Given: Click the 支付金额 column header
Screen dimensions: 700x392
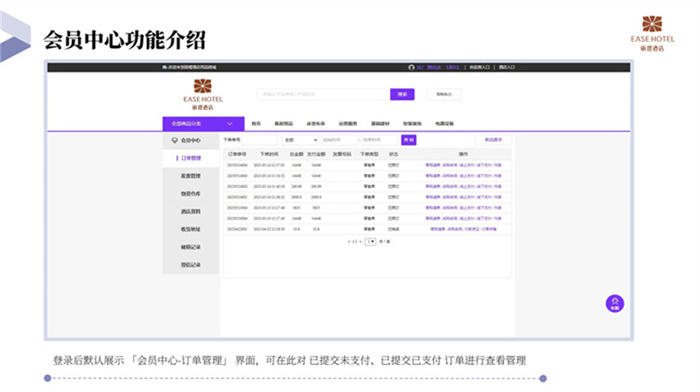Looking at the screenshot, I should pyautogui.click(x=316, y=154).
